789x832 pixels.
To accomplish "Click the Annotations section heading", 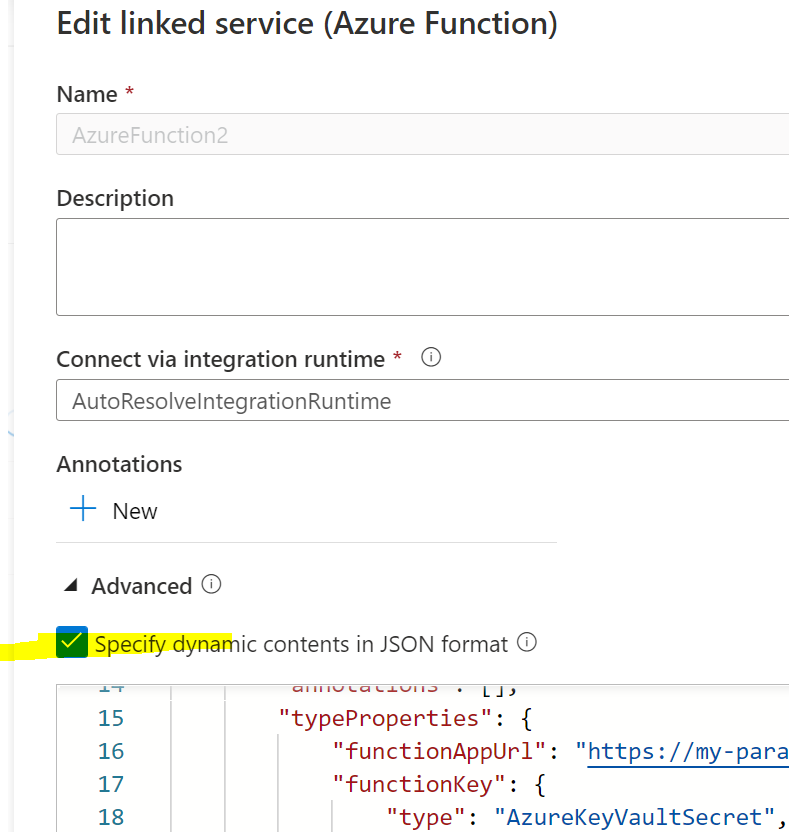I will click(x=119, y=463).
